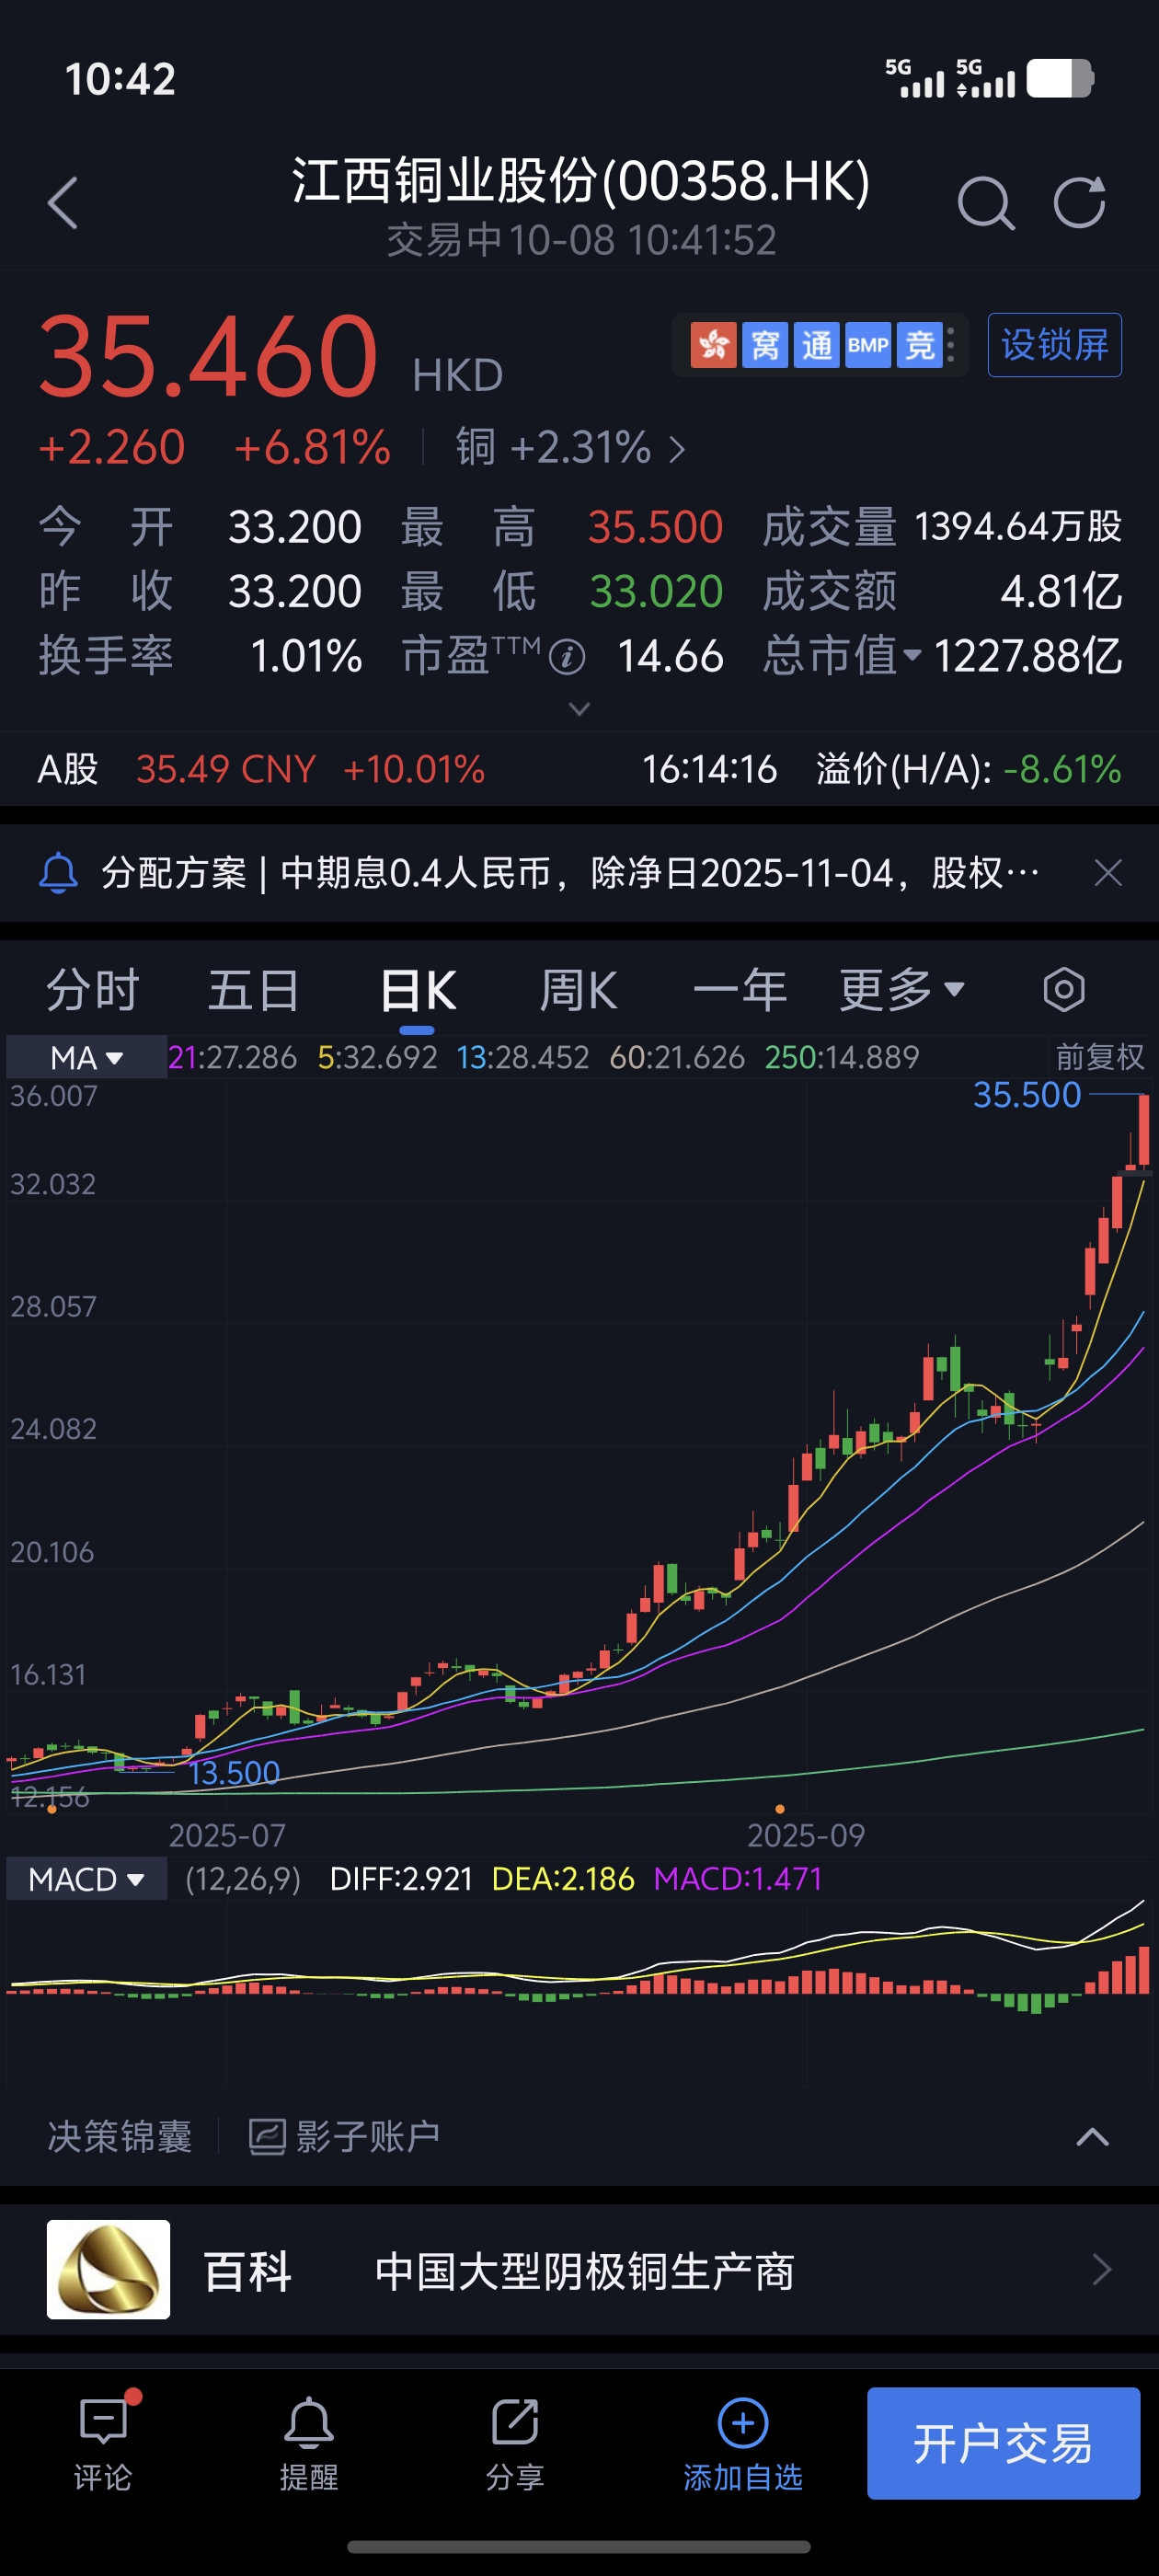This screenshot has height=2576, width=1159.
Task: Tap the 最低 33.020 value
Action: (x=655, y=592)
